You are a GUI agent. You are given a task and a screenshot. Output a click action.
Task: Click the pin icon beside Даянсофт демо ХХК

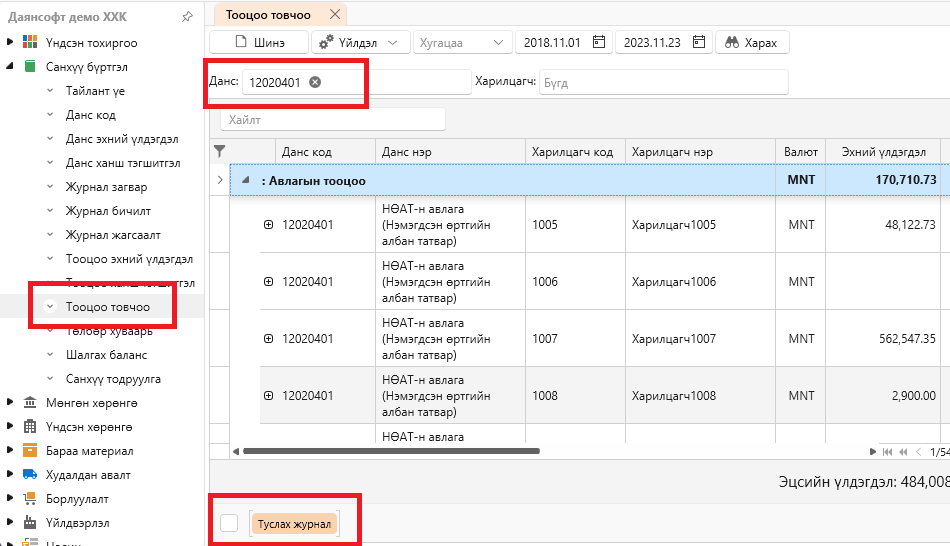click(187, 17)
